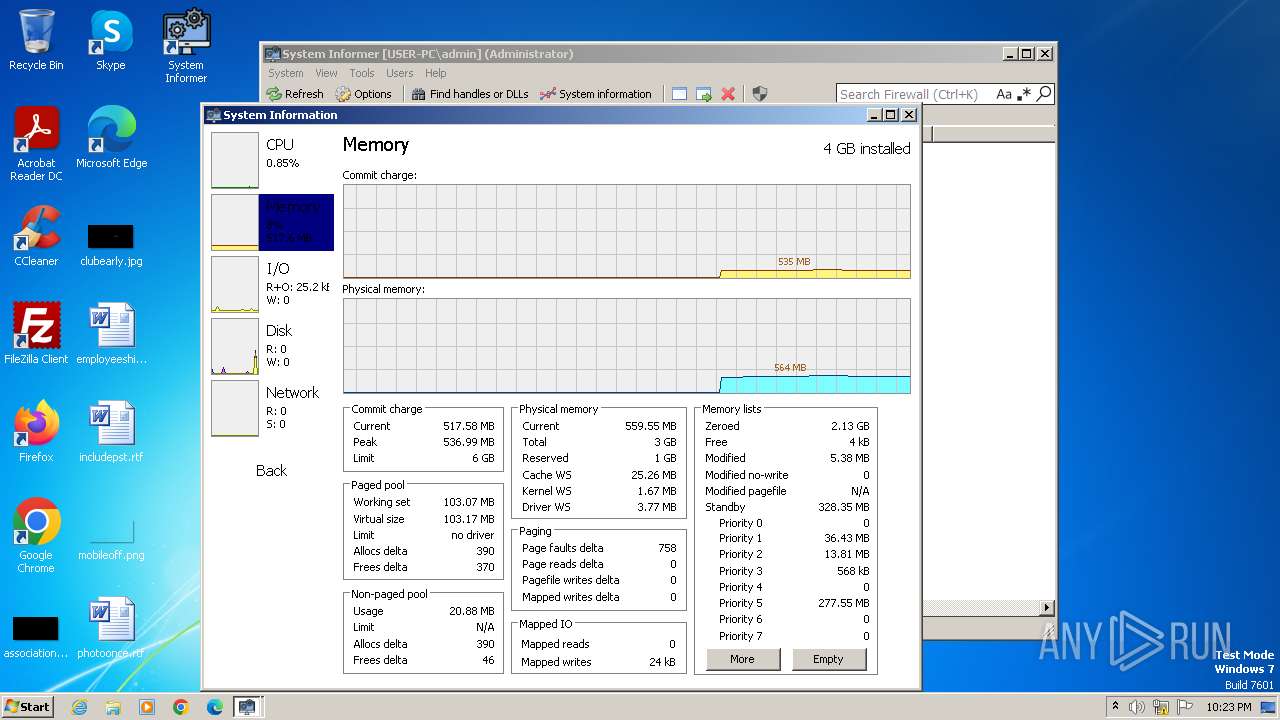Screen dimensions: 1280x720
Task: Open System Informer desktop shortcut
Action: 186,46
